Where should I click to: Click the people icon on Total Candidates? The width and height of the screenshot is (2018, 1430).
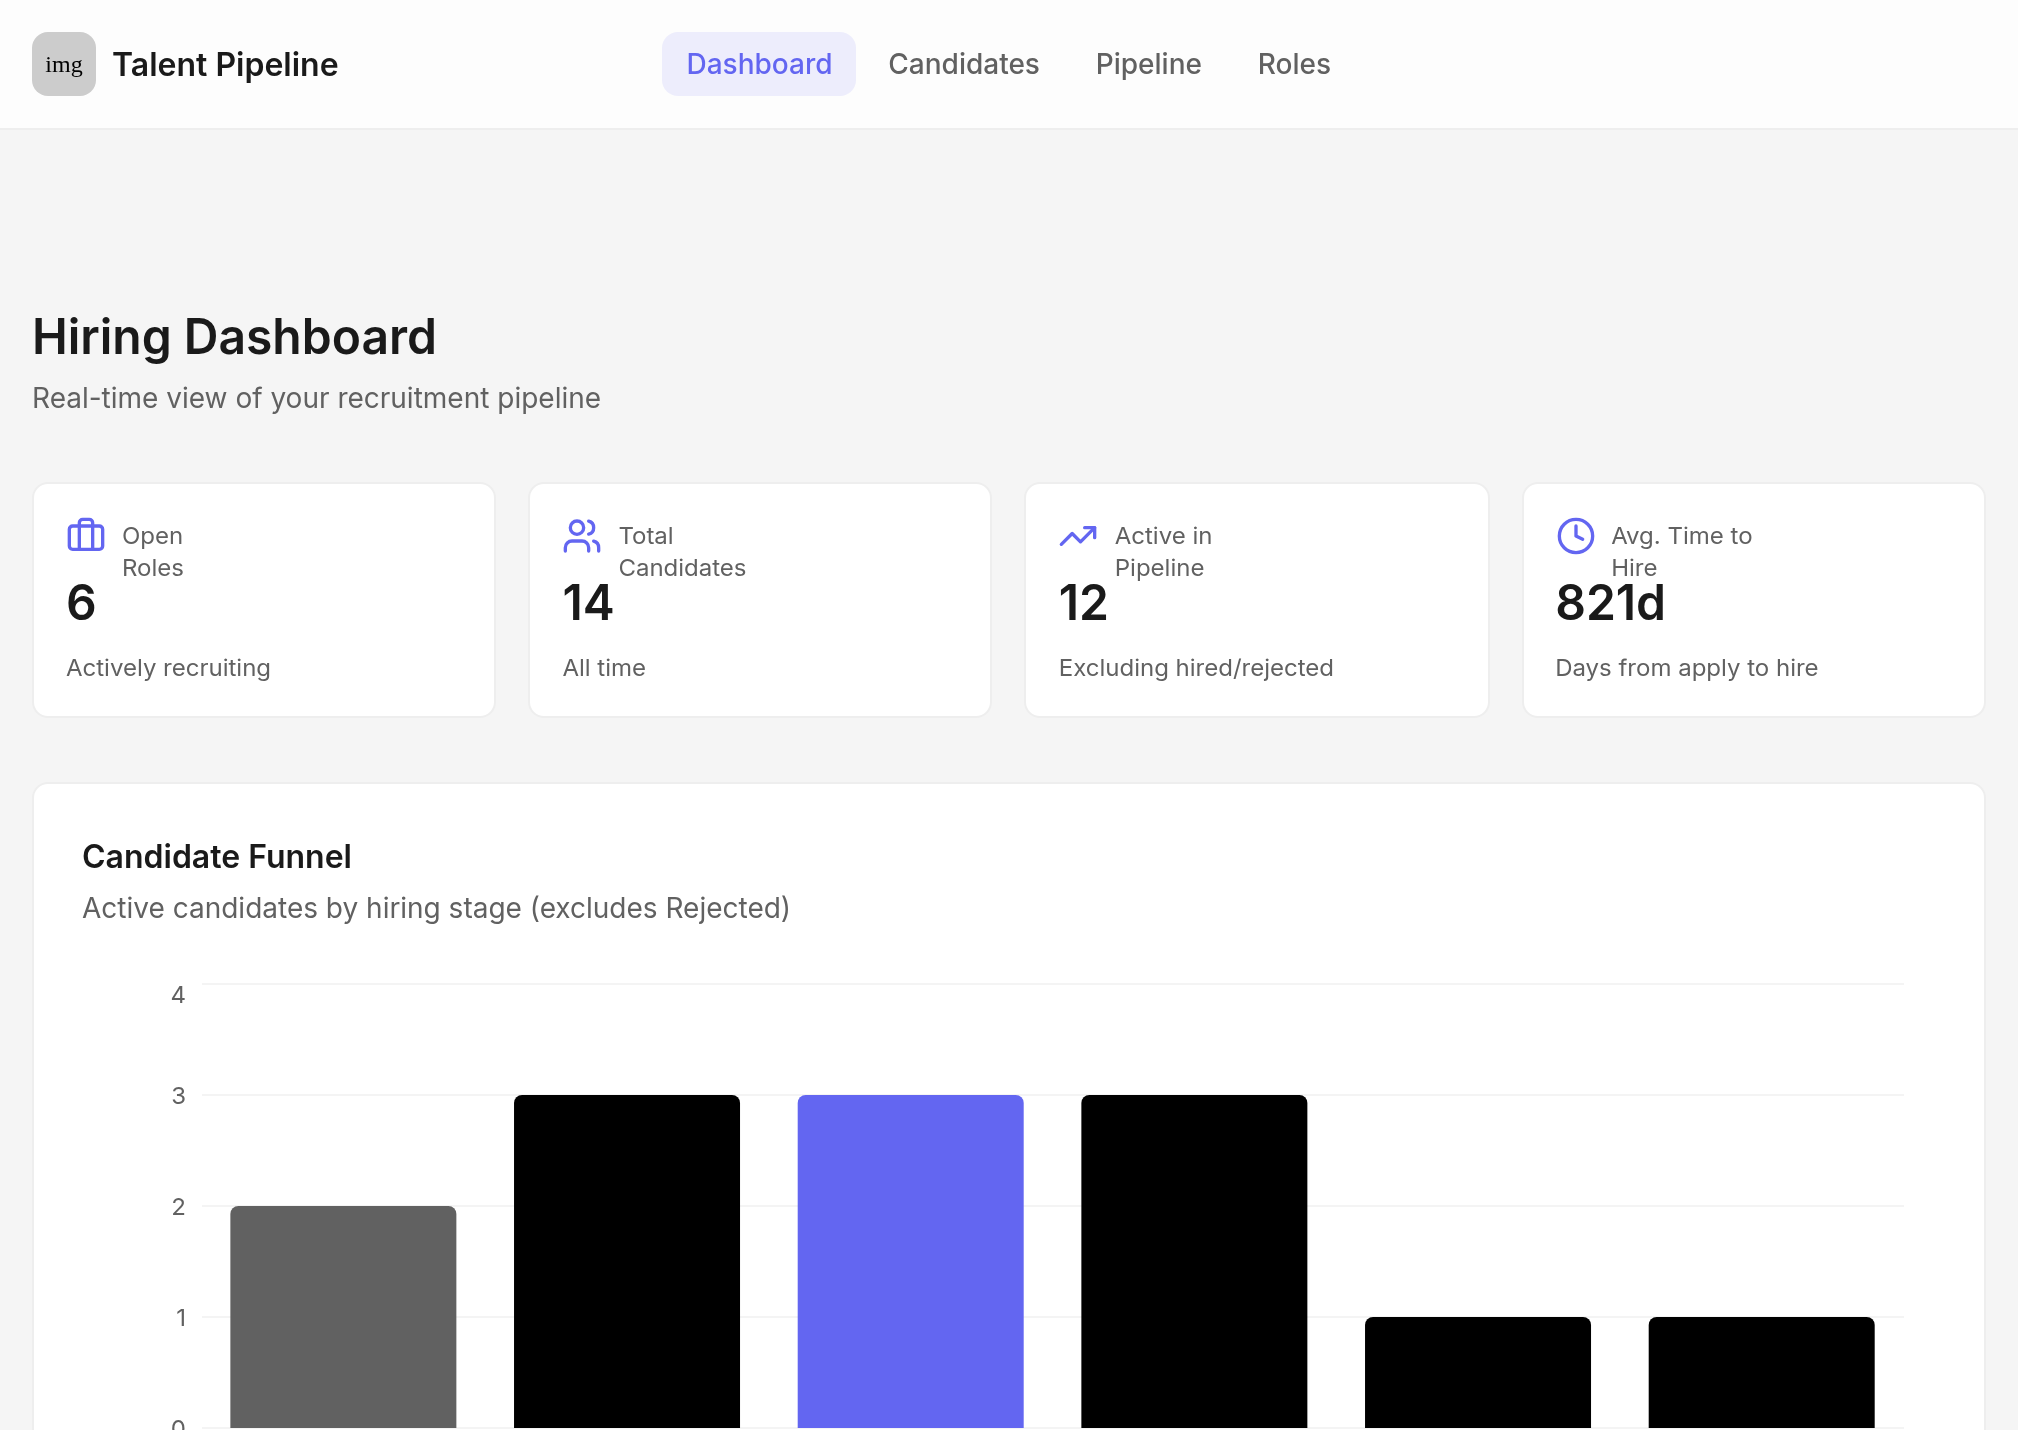pos(582,535)
